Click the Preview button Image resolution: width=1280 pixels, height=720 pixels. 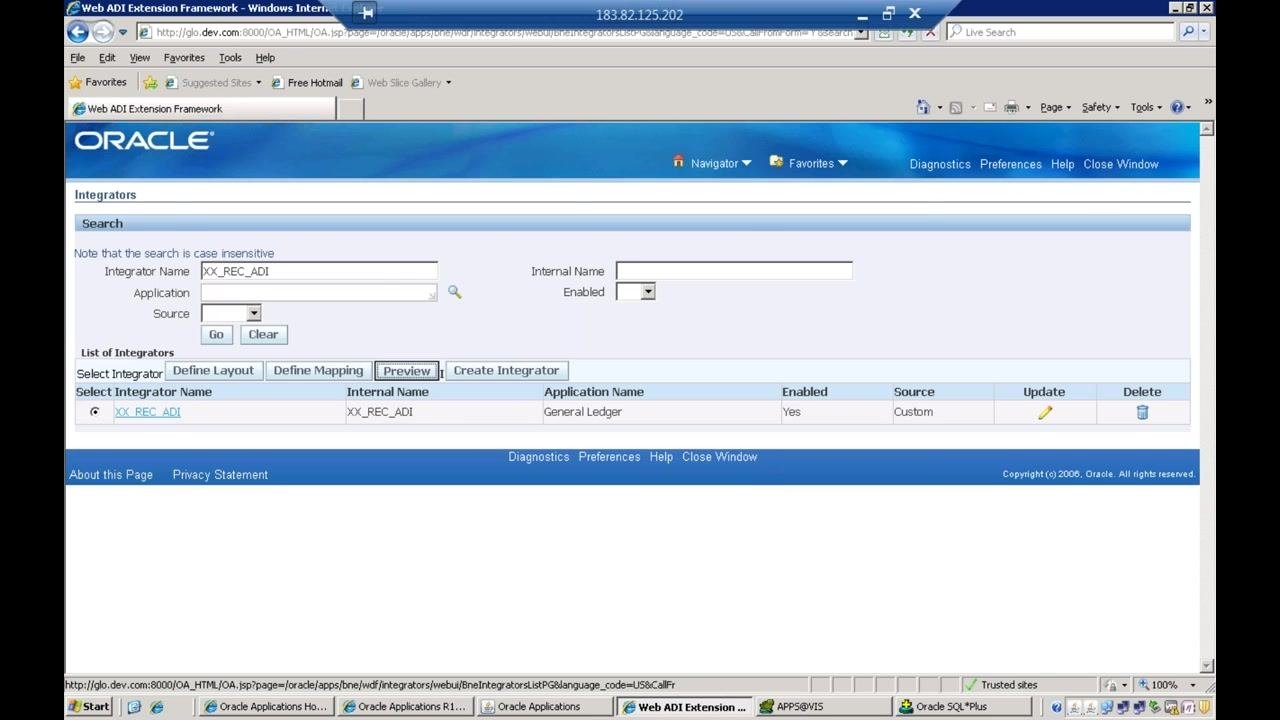pyautogui.click(x=406, y=371)
